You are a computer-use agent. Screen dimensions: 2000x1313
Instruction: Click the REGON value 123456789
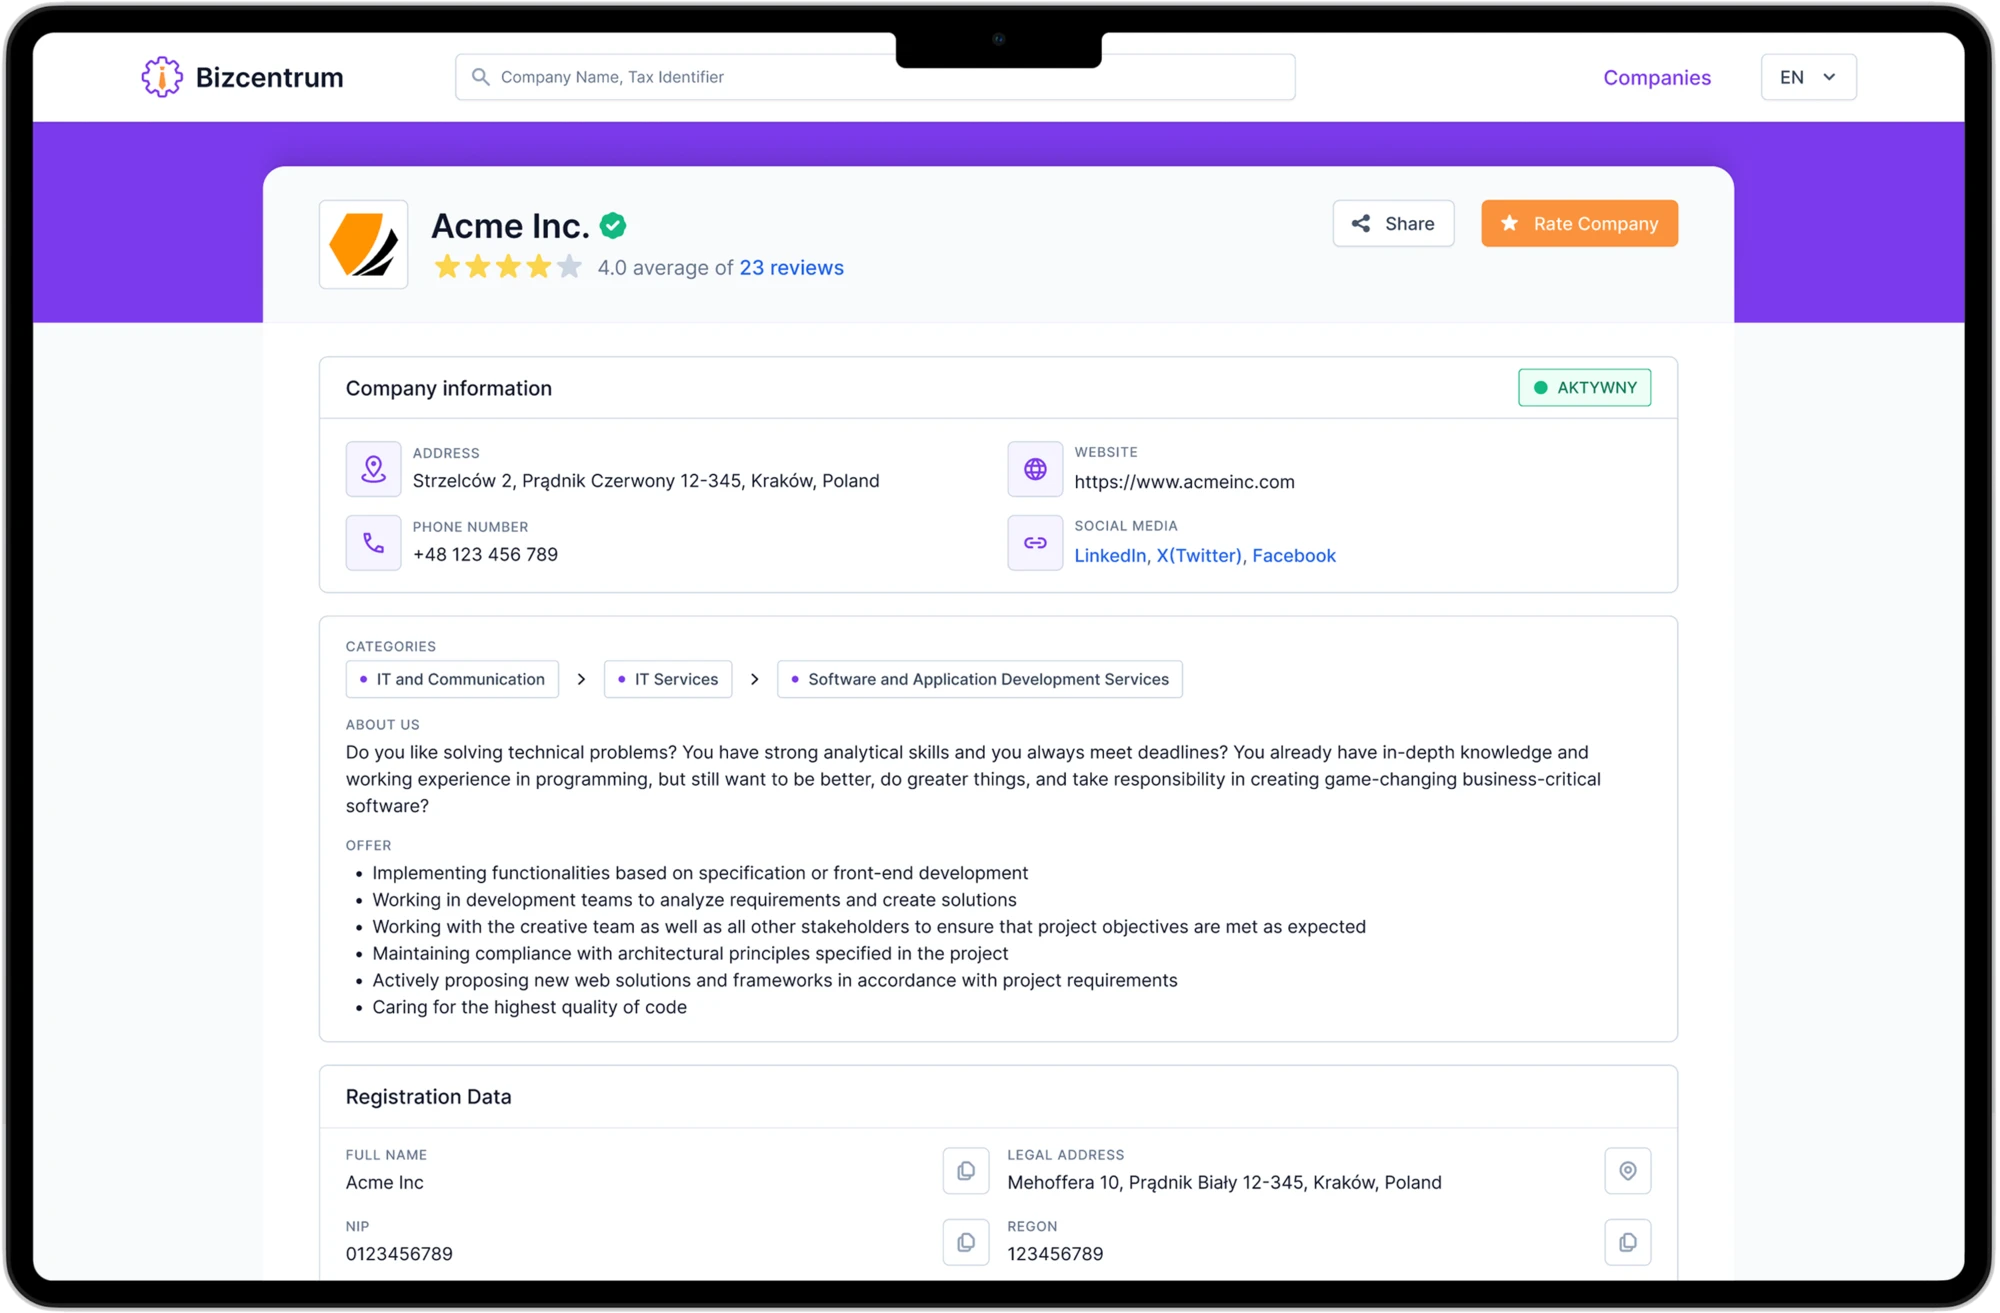coord(1055,1255)
